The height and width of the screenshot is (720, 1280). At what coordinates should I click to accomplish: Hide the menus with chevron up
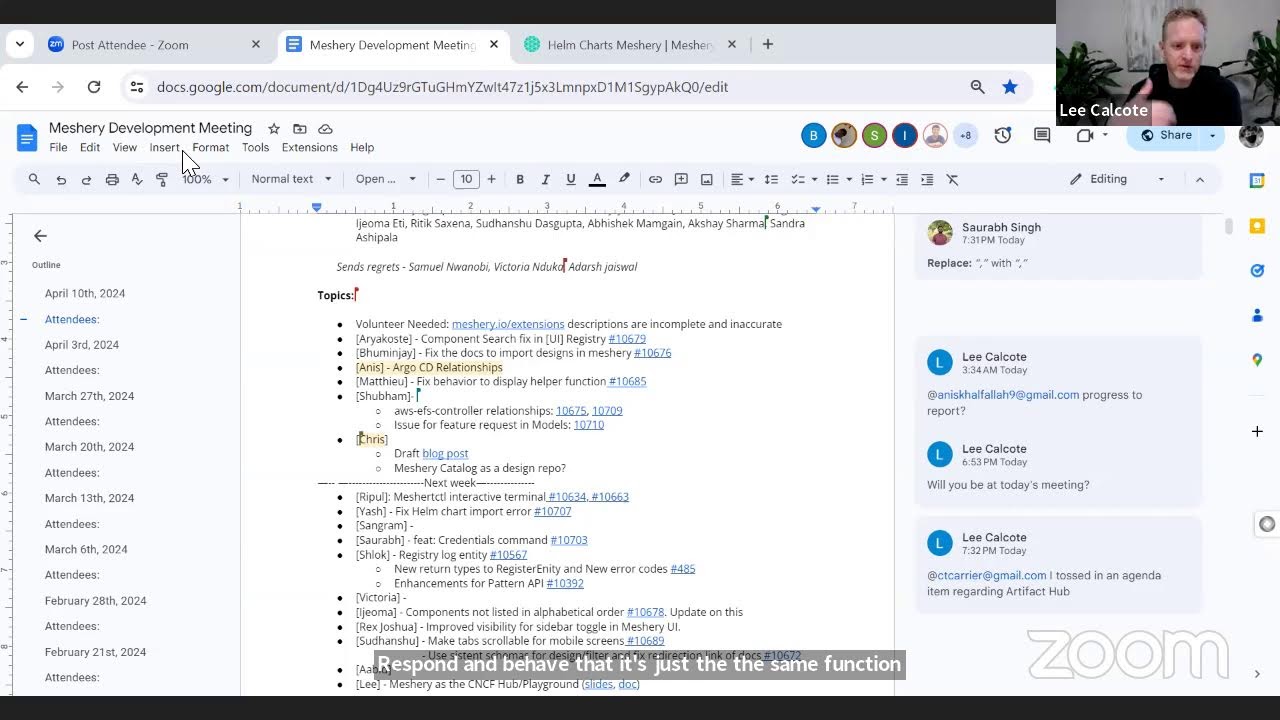pos(1200,179)
